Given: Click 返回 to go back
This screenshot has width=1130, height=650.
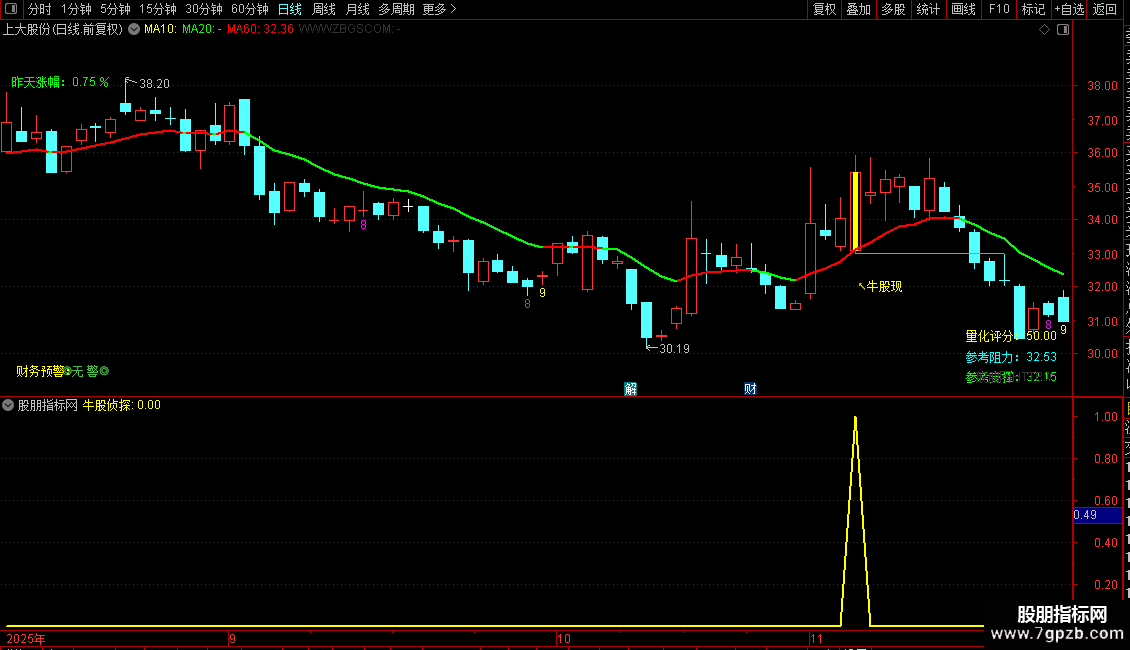Looking at the screenshot, I should (1104, 9).
